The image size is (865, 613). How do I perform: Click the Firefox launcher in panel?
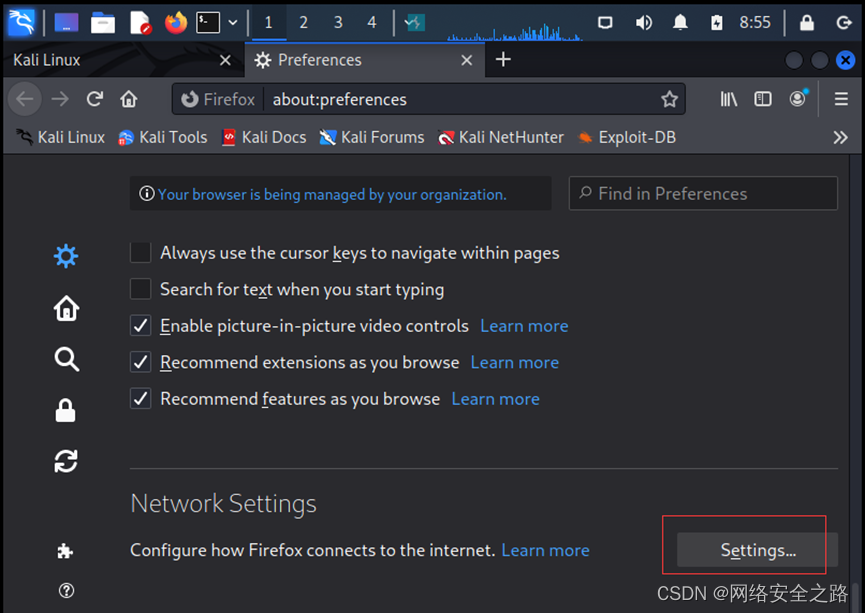click(176, 23)
